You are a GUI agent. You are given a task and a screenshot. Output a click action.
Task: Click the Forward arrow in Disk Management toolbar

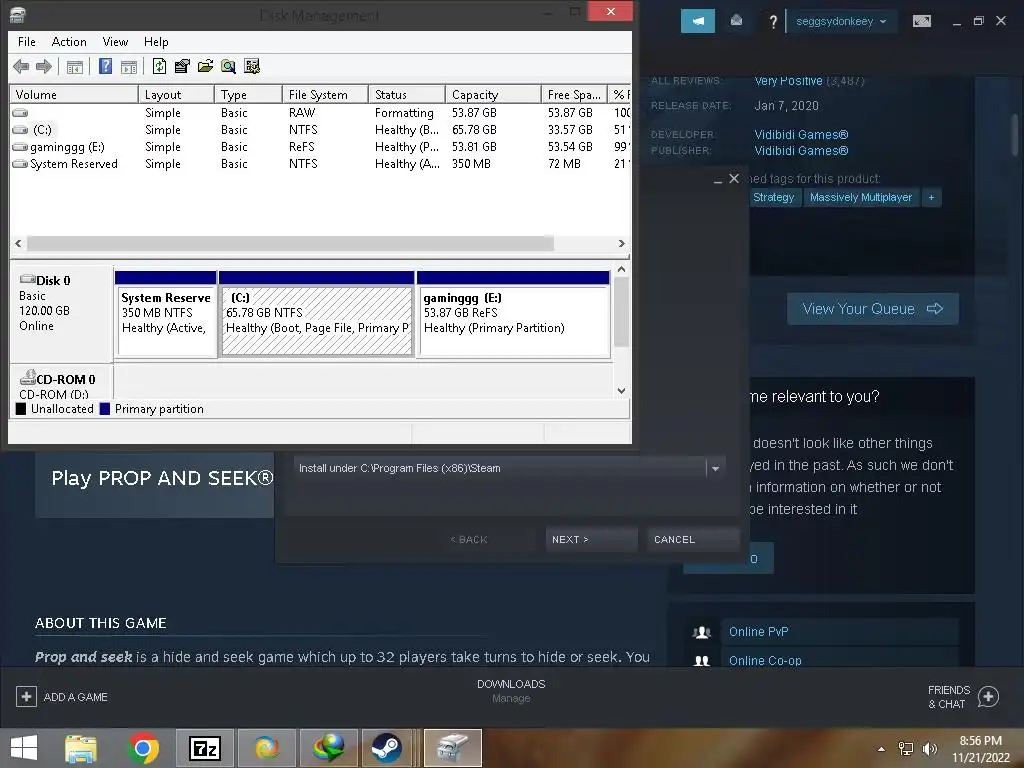pyautogui.click(x=44, y=66)
